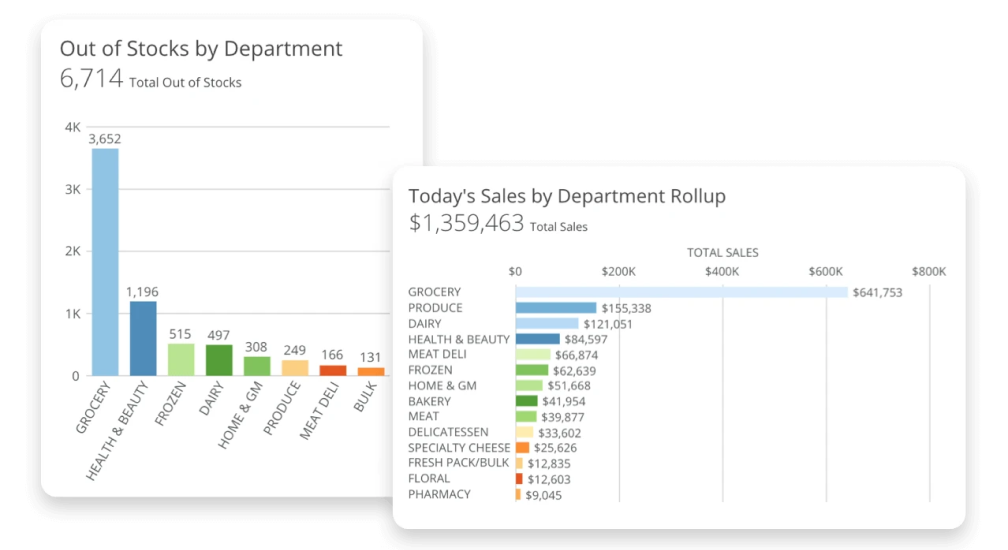Viewport: 1008px width, 550px height.
Task: Click the HOME & GM bar labeled 308
Action: pos(256,366)
